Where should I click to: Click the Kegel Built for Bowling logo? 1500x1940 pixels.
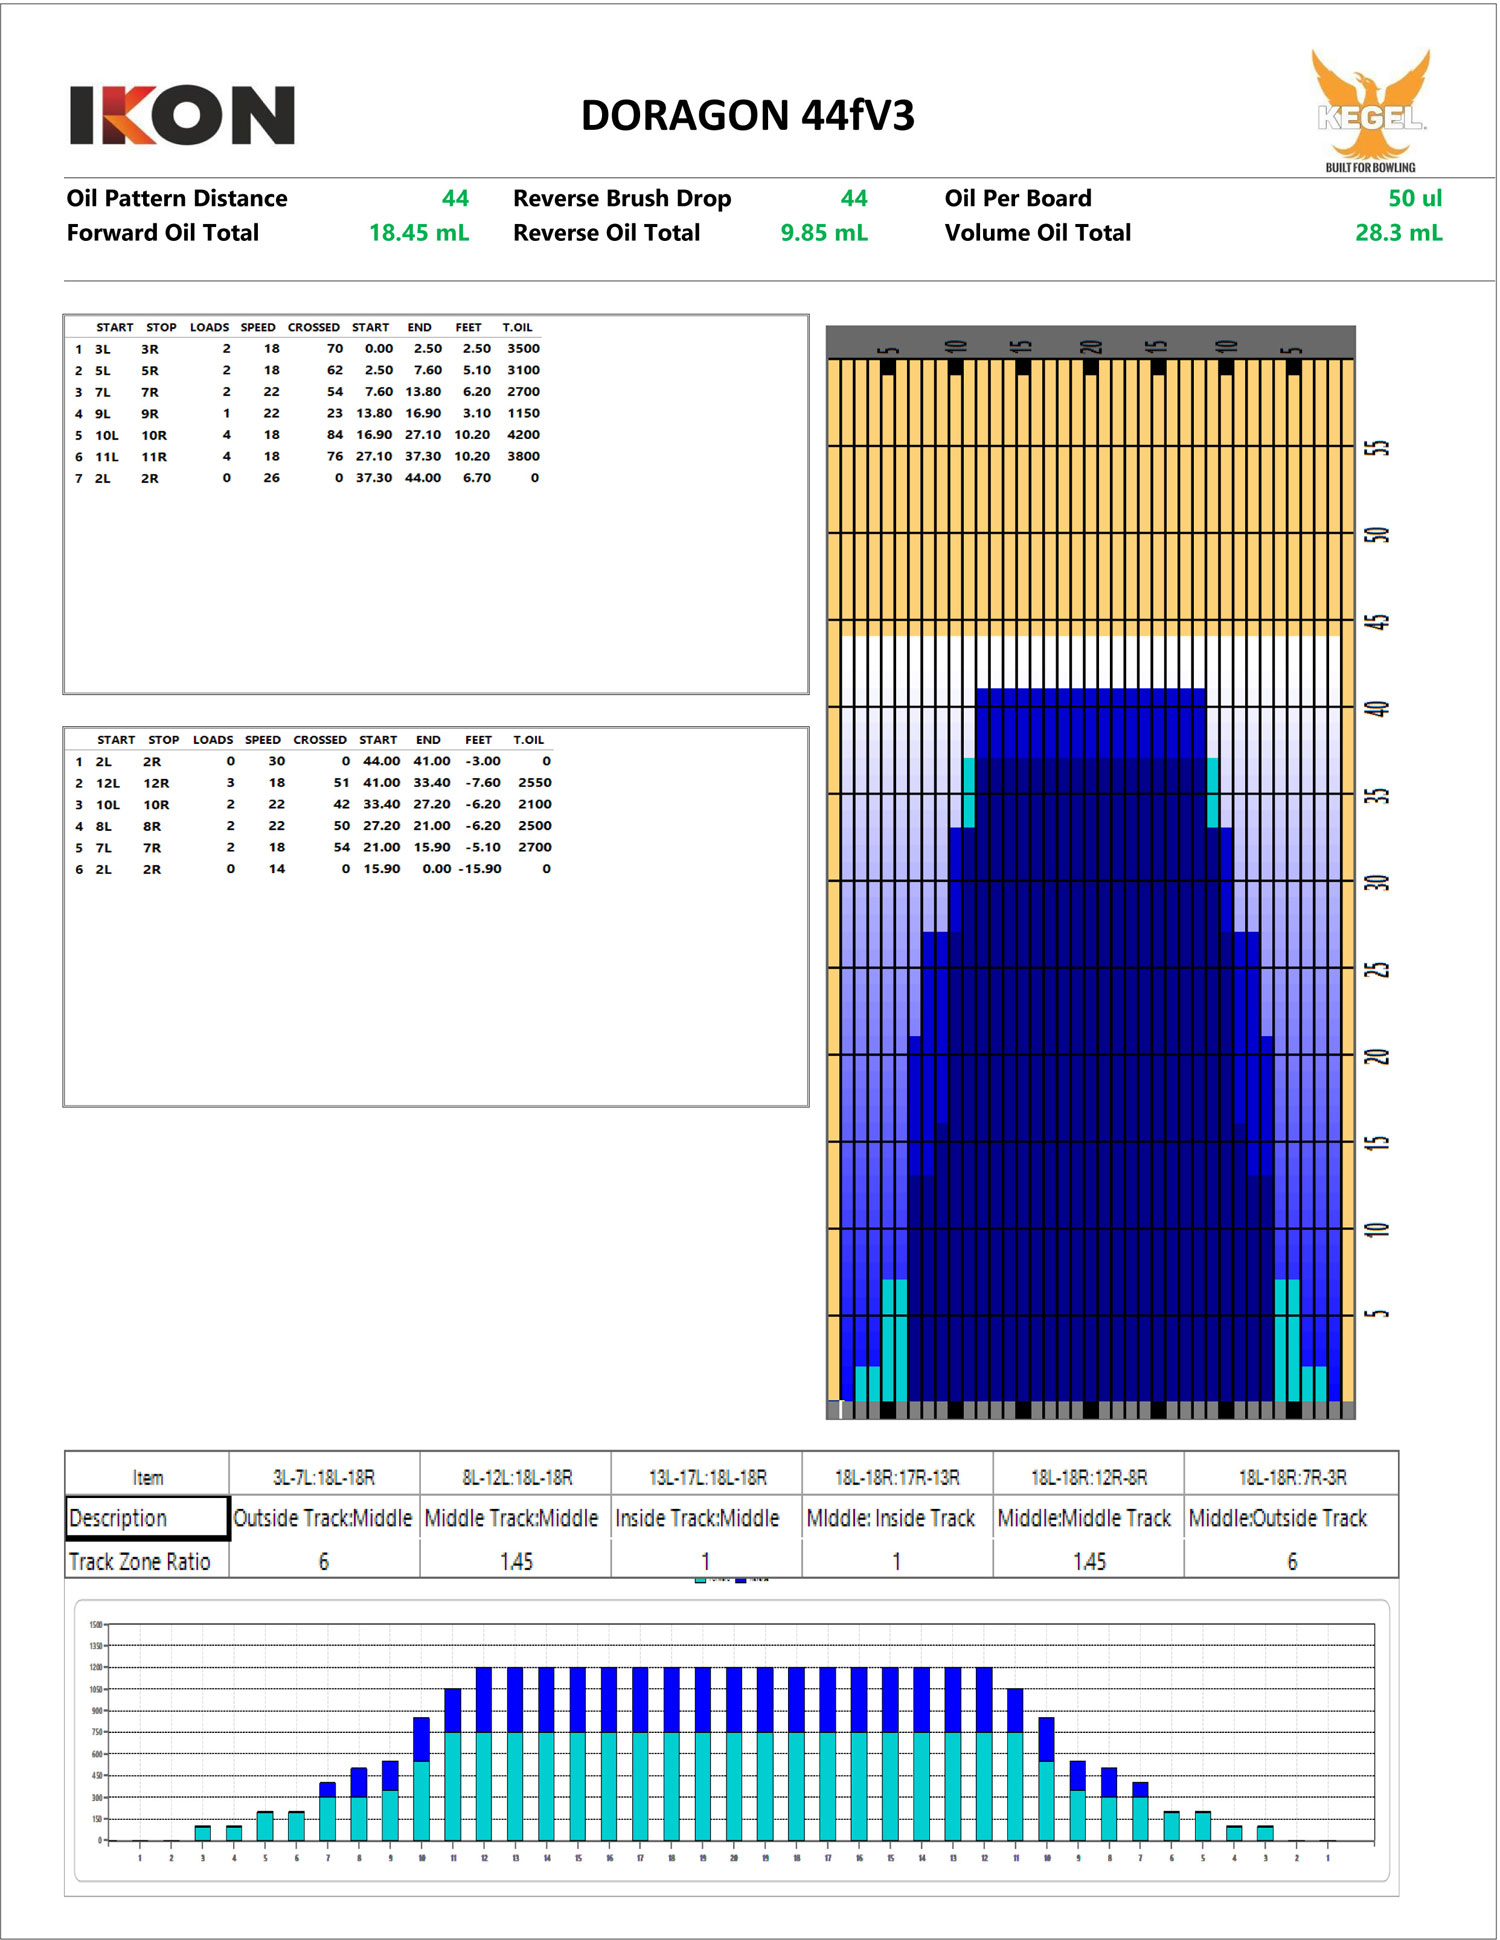tap(1371, 111)
